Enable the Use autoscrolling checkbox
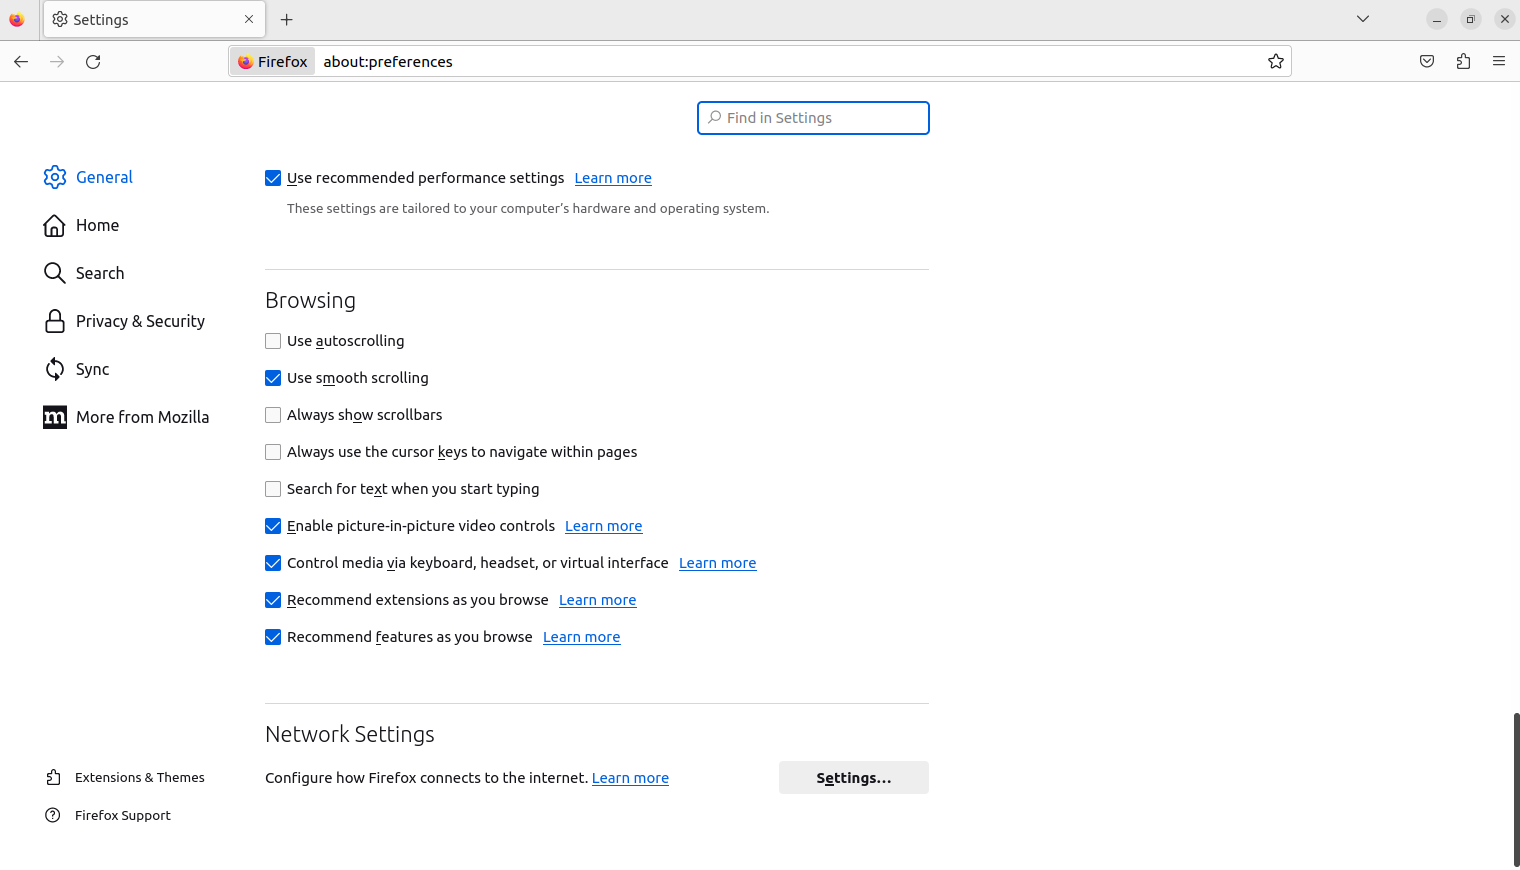 coord(273,341)
